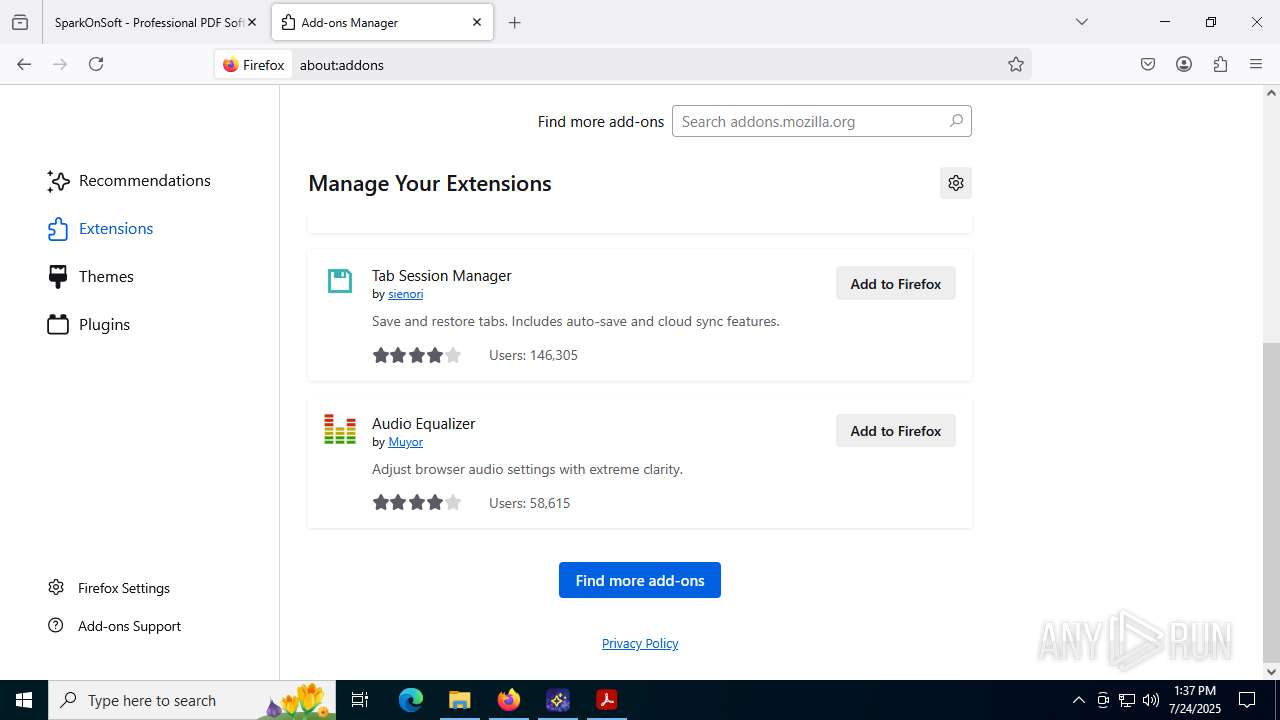Open the Extensions toolbar icon

click(1220, 64)
